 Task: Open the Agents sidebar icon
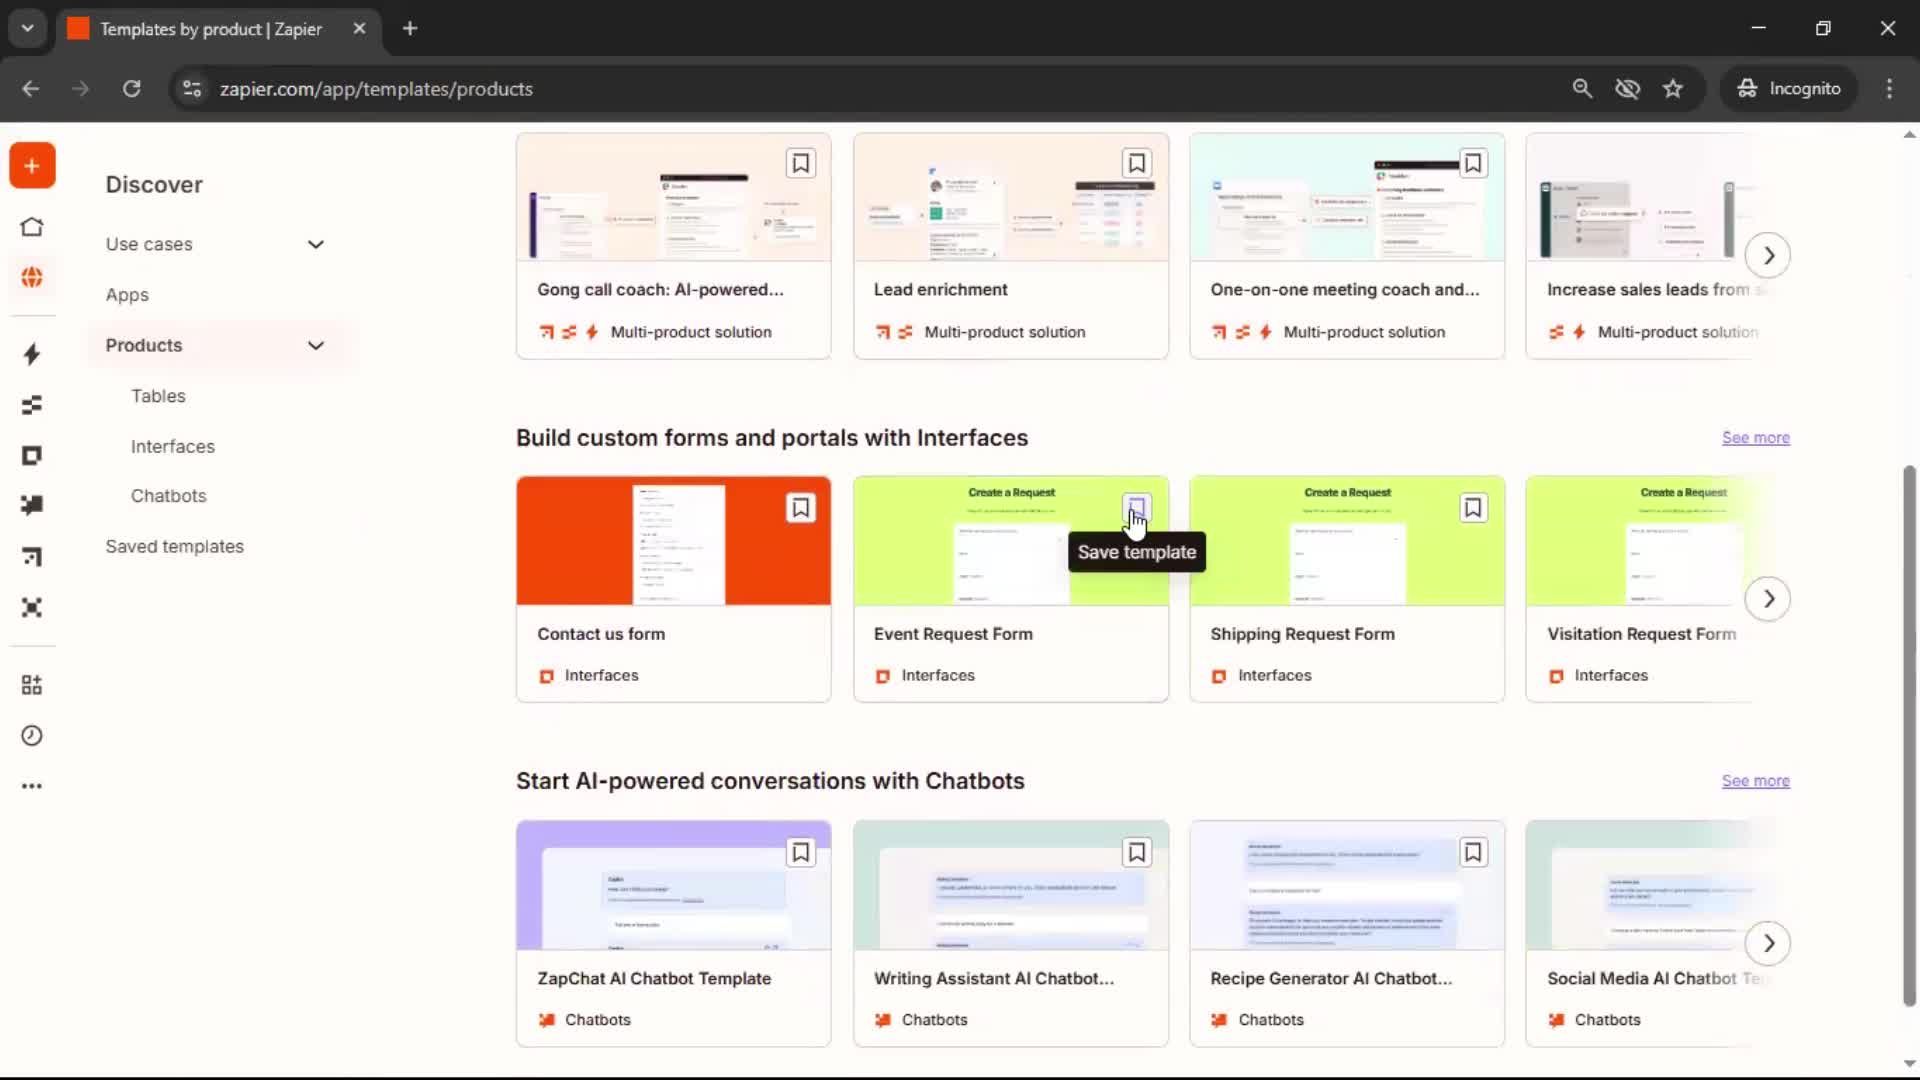pyautogui.click(x=32, y=607)
